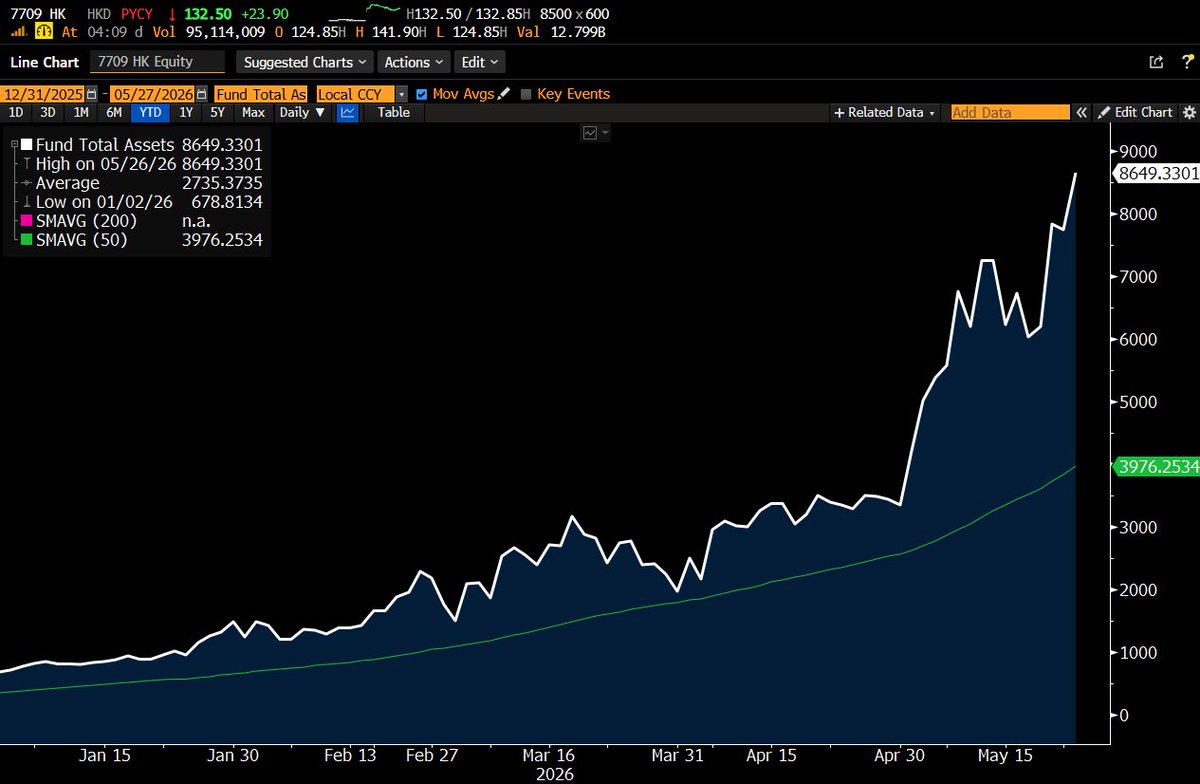
Task: Select the 3D range tab
Action: 47,112
